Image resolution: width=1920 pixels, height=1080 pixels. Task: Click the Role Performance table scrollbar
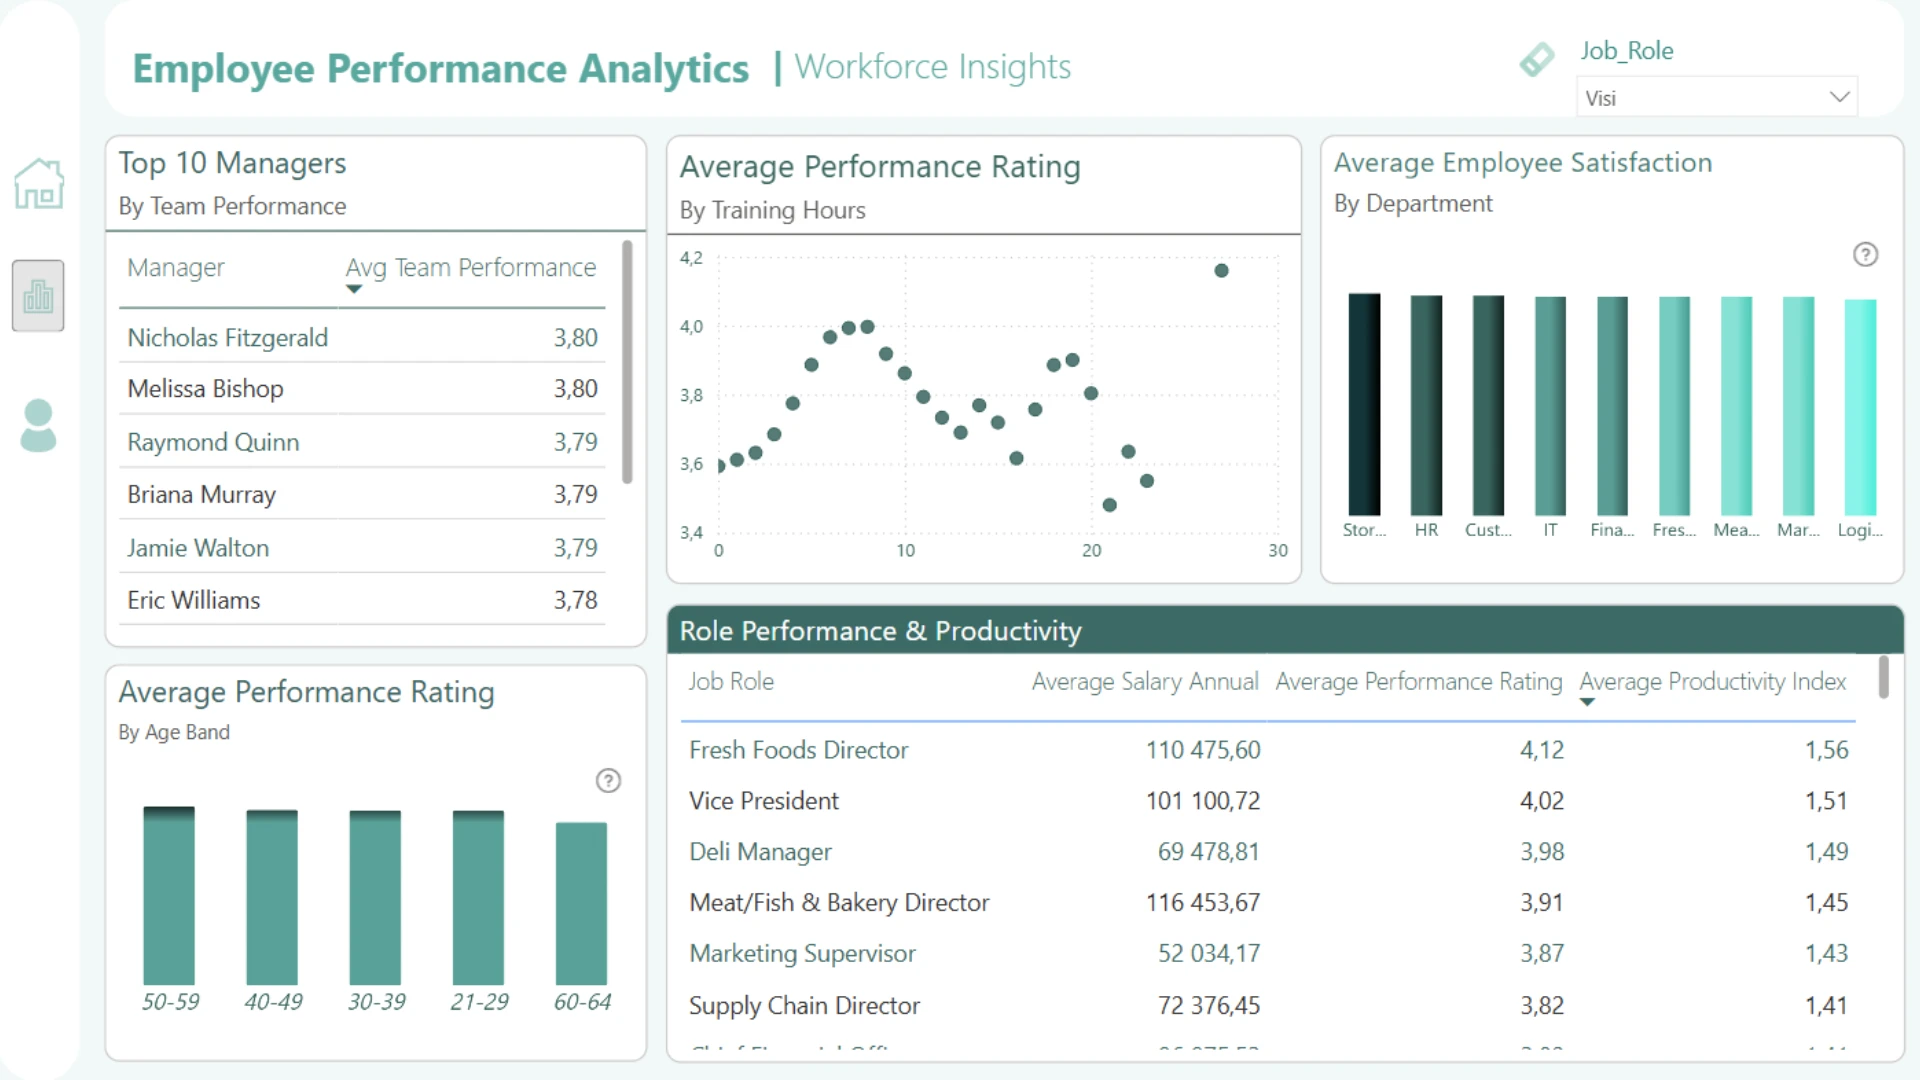[x=1883, y=678]
